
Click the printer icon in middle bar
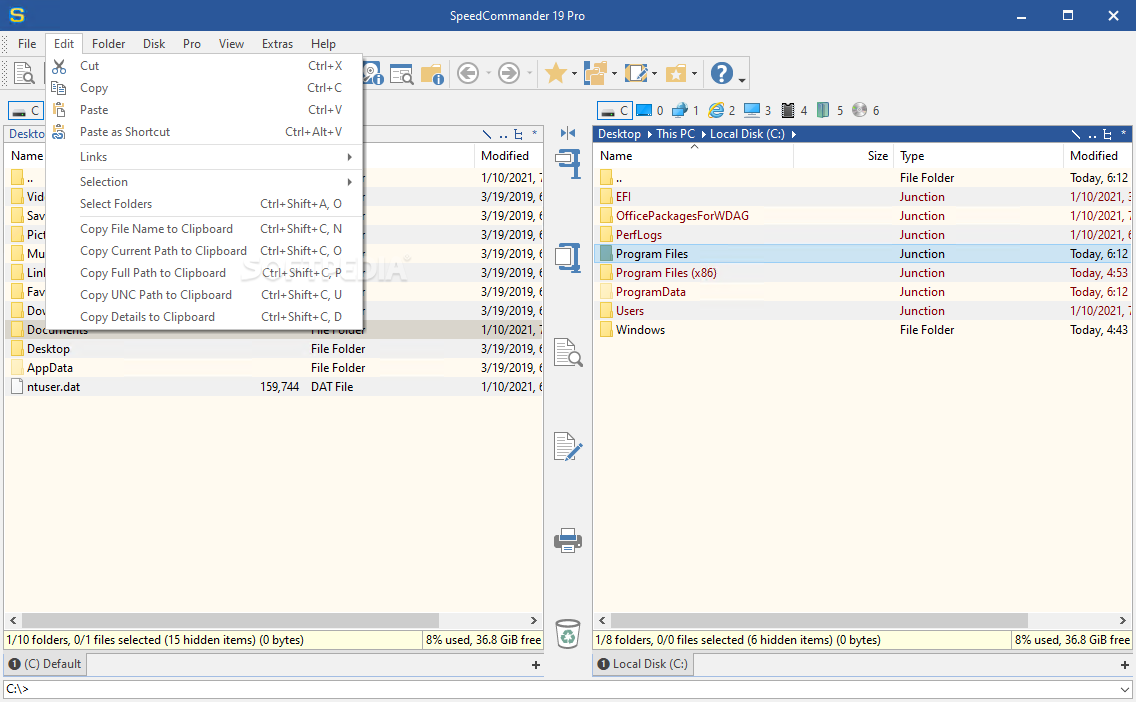pyautogui.click(x=568, y=540)
